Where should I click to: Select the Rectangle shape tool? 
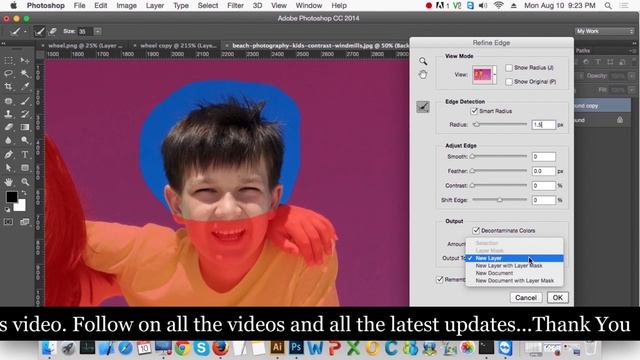25,168
